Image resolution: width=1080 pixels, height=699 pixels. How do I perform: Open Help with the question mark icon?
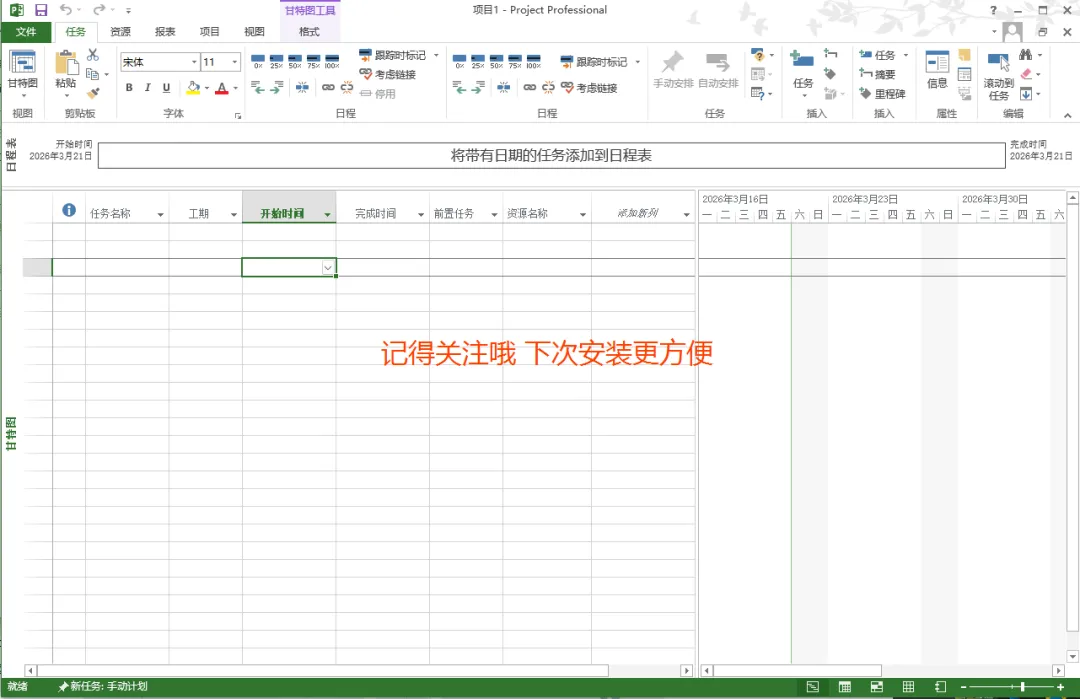tap(993, 10)
